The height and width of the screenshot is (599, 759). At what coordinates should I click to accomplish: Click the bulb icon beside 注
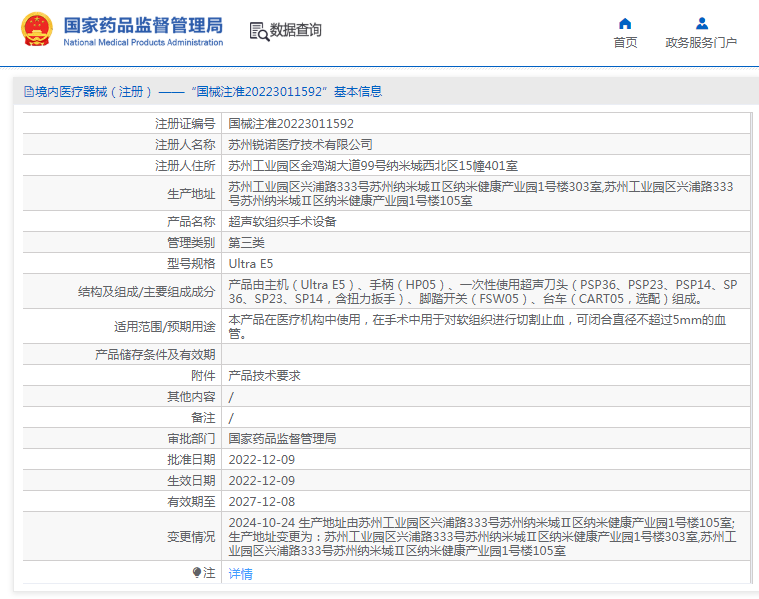pyautogui.click(x=196, y=573)
